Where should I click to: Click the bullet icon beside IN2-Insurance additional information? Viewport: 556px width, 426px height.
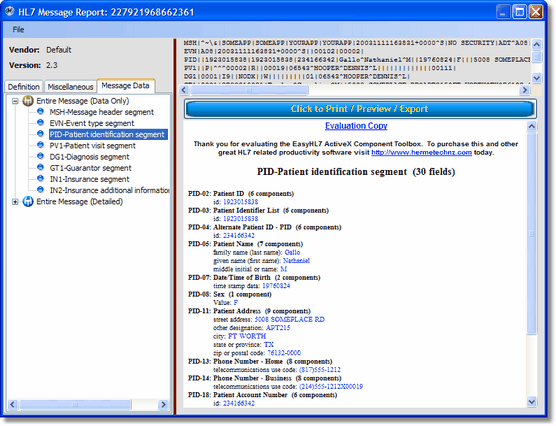pos(40,190)
